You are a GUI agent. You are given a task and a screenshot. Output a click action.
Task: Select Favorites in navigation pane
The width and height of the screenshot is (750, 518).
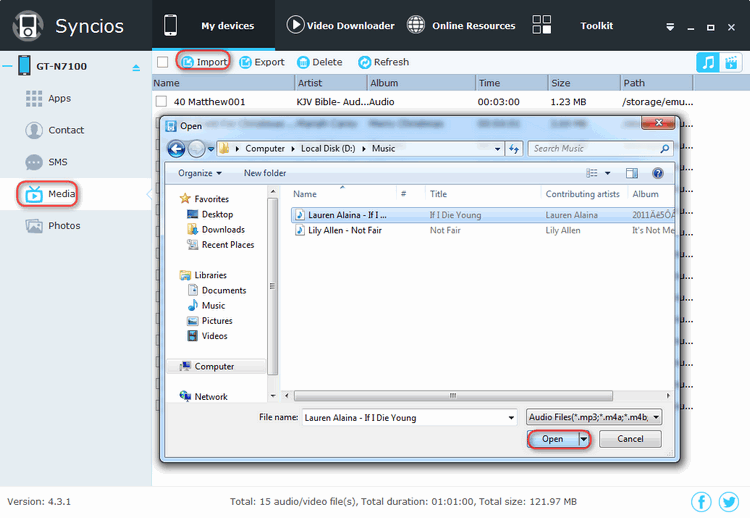coord(204,199)
